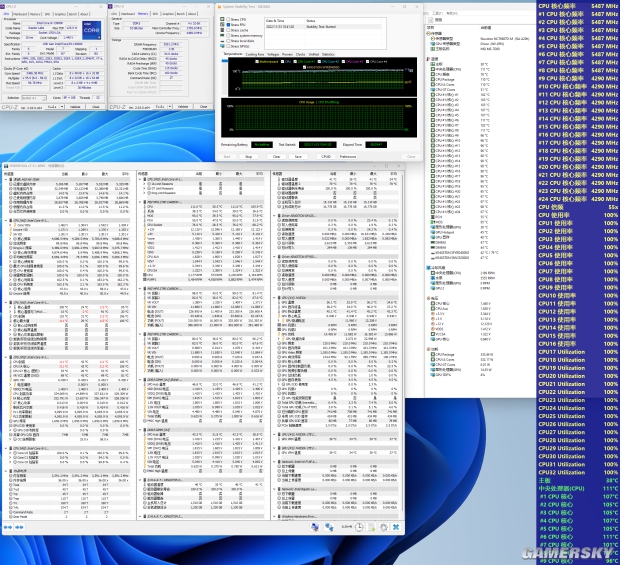This screenshot has width=620, height=565.
Task: Click the '中央处理器(CPU)' overlay temperature row
Action: 578,488
